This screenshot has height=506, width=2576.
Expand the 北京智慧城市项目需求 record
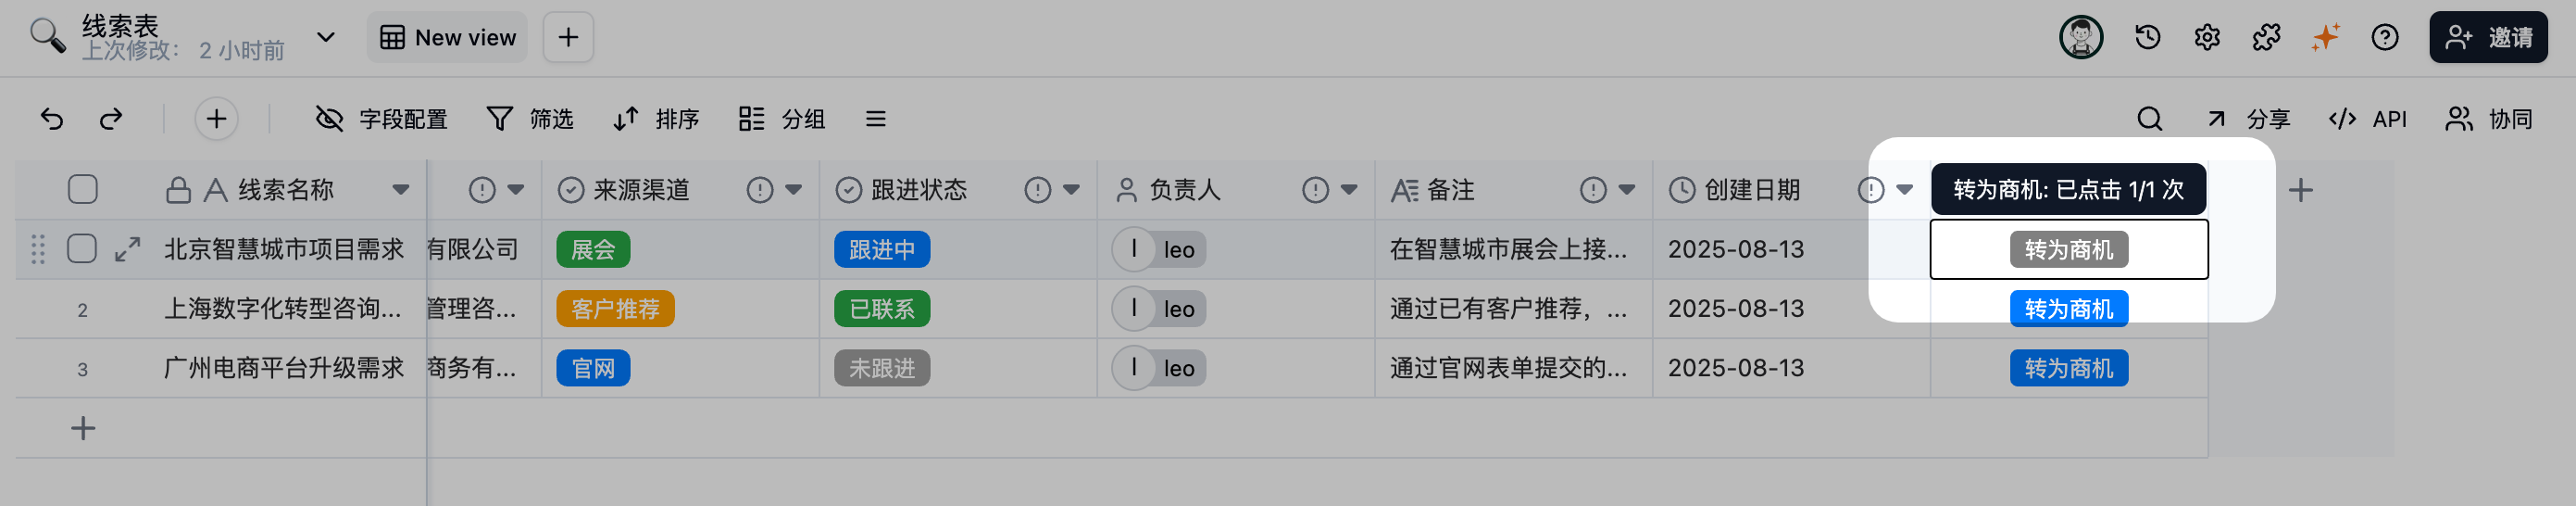[127, 249]
